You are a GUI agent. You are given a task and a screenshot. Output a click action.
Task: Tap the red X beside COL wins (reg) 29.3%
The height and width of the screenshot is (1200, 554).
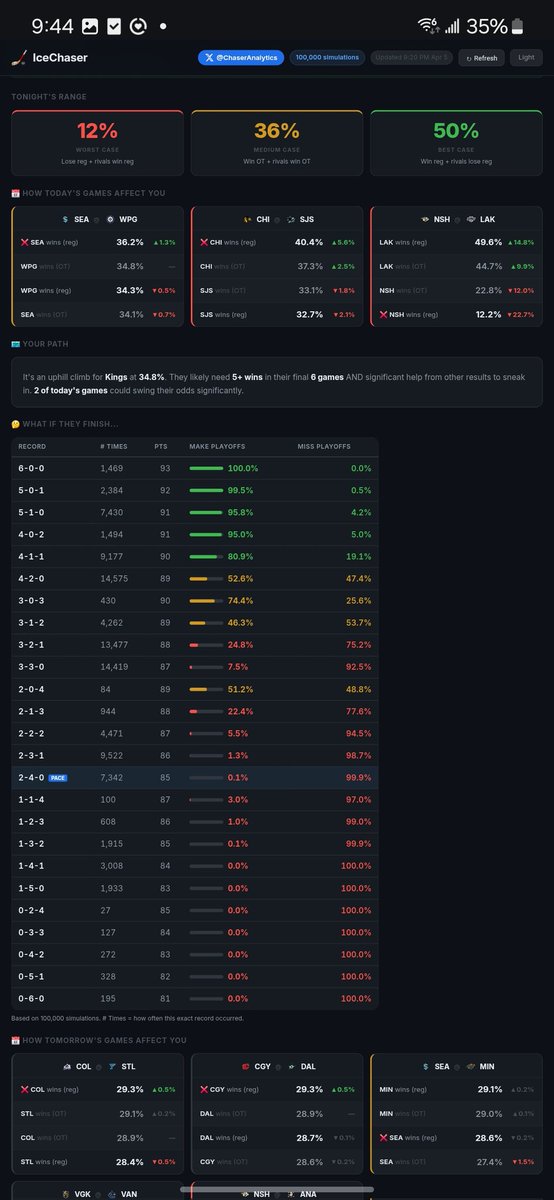26,1090
